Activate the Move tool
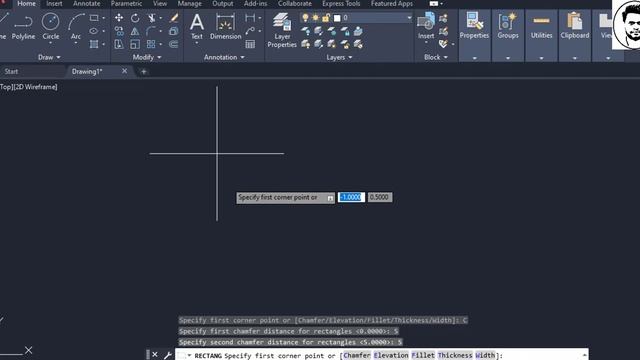The height and width of the screenshot is (360, 640). pyautogui.click(x=119, y=18)
